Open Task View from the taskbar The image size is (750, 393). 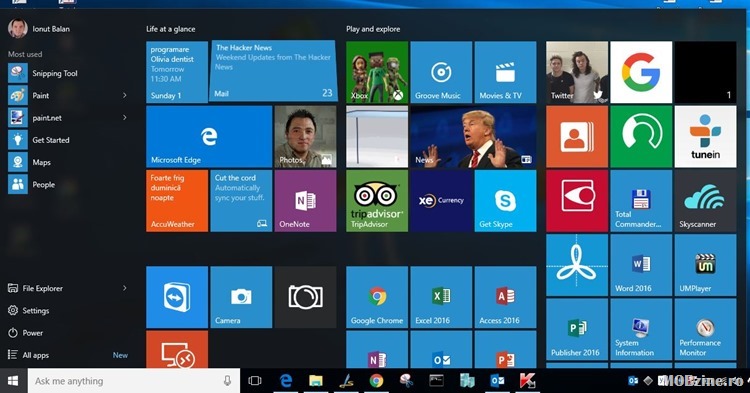255,381
